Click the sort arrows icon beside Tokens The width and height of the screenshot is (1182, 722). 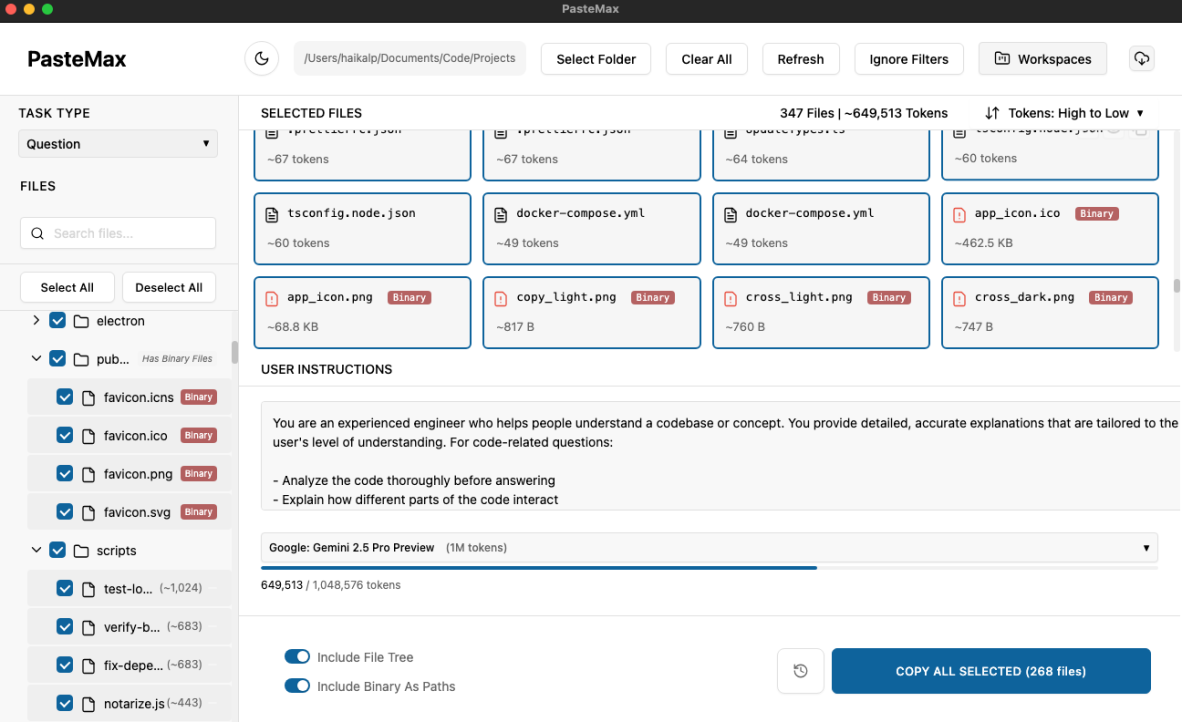pyautogui.click(x=992, y=113)
